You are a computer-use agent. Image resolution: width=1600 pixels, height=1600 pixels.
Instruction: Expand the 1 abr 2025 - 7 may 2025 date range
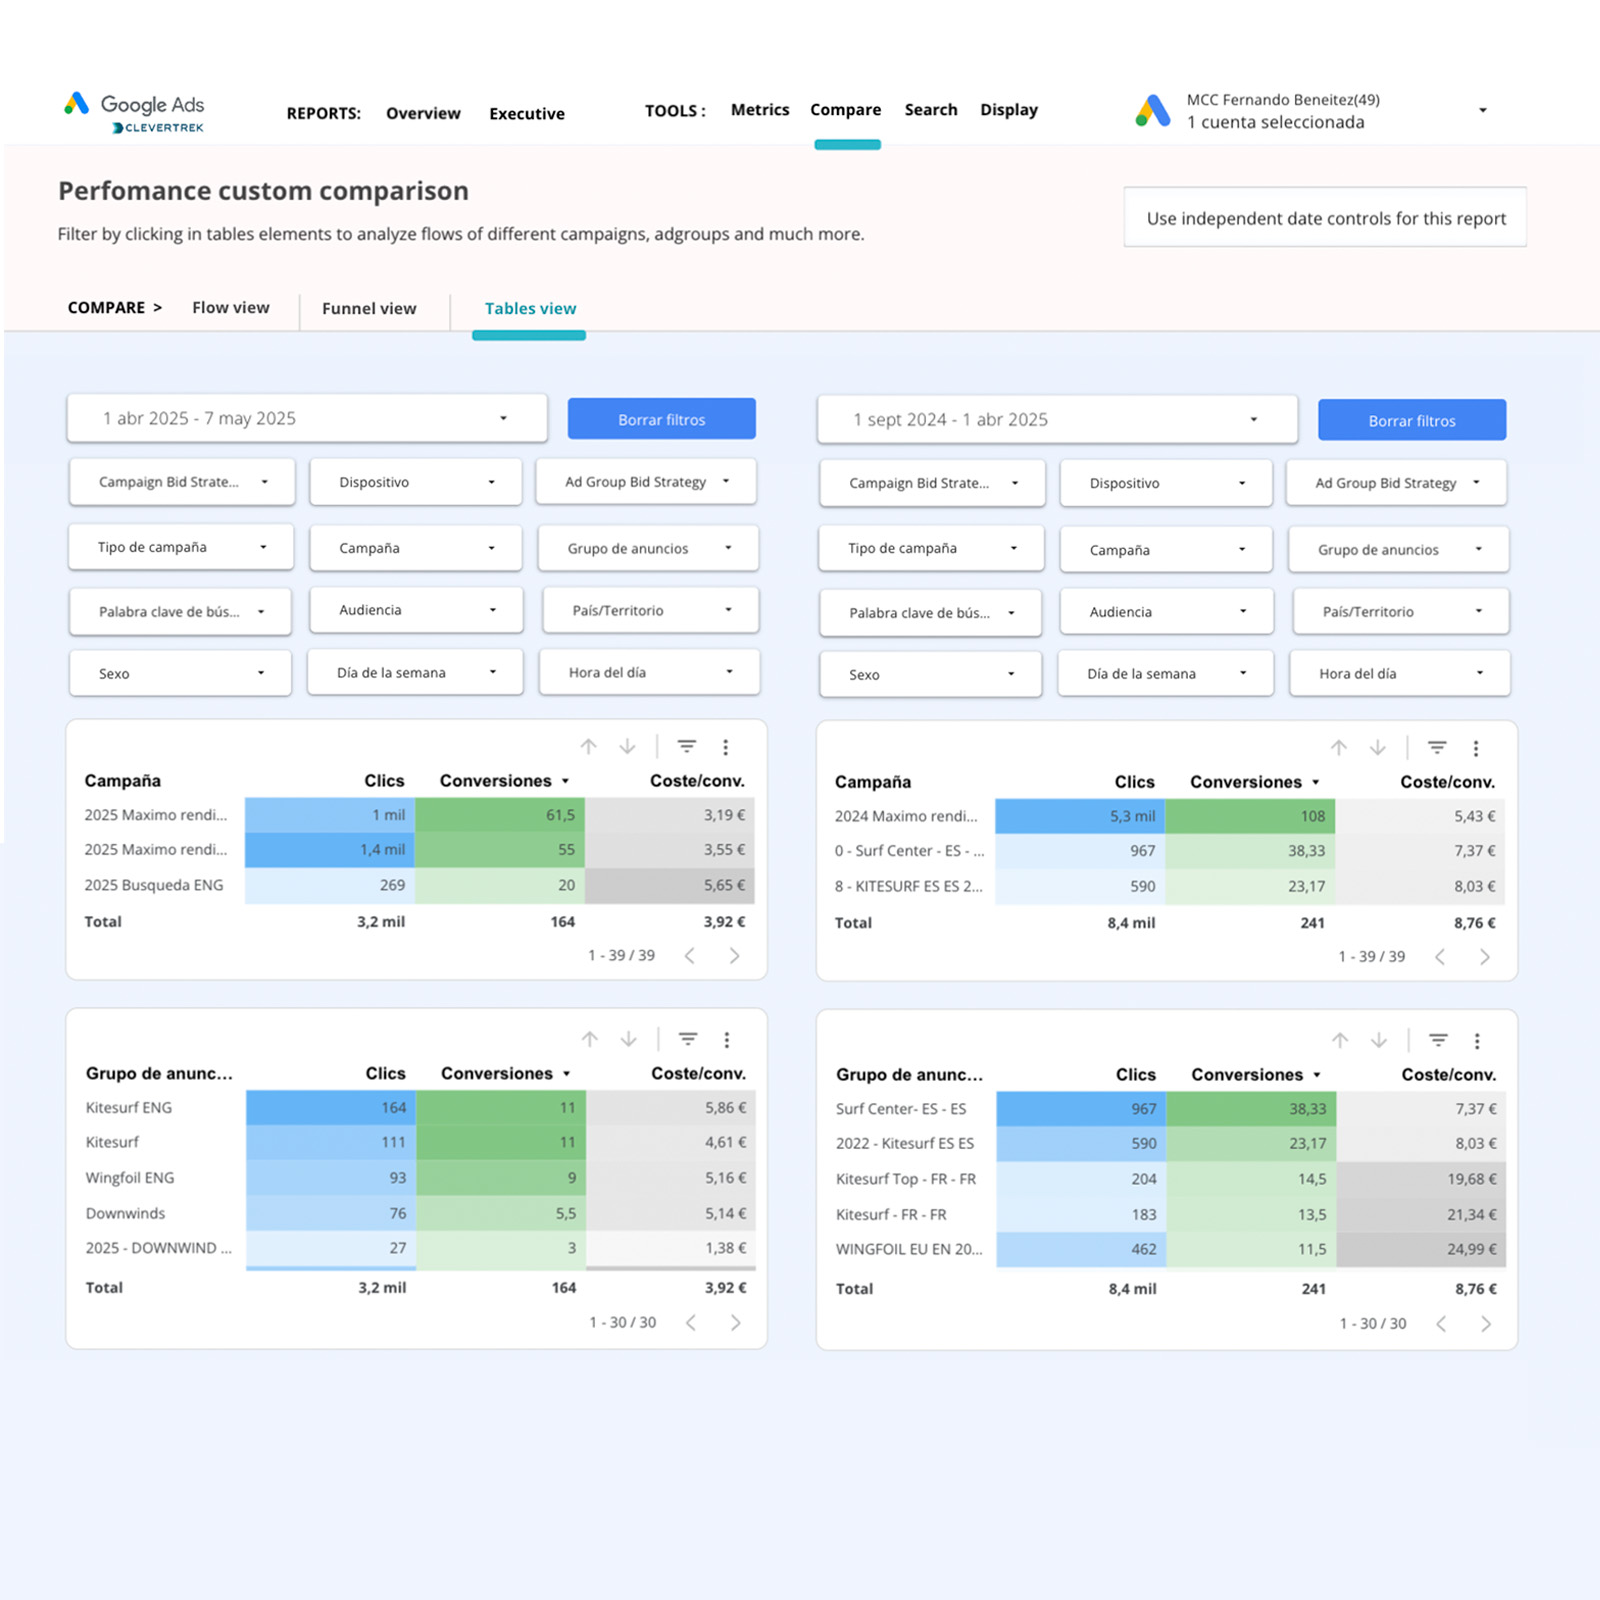pos(306,418)
